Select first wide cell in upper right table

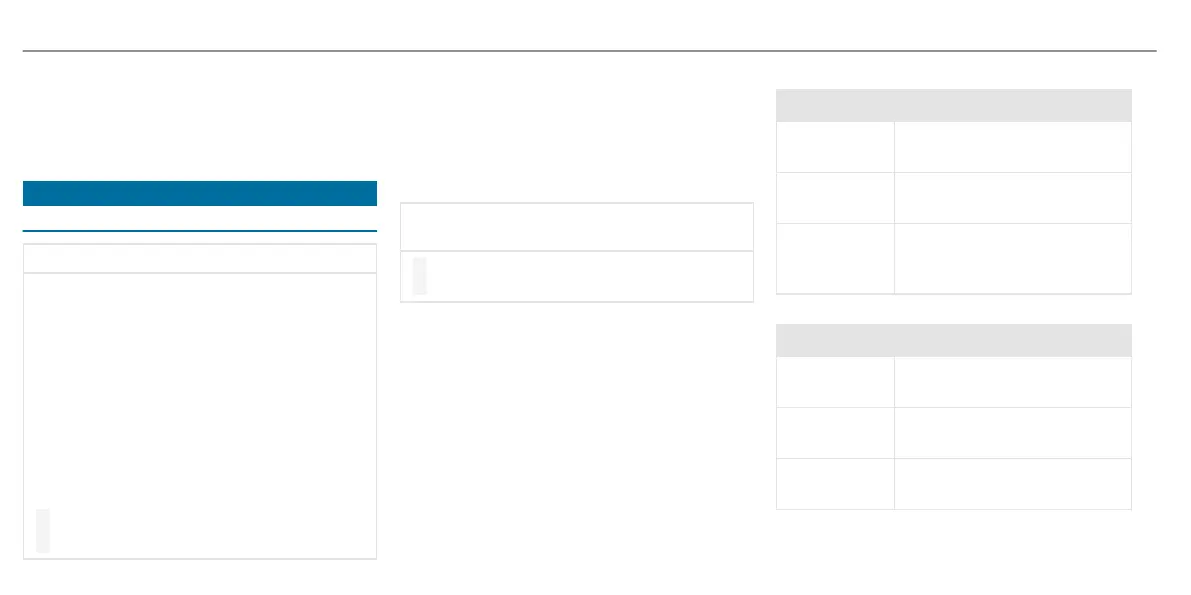1013,147
